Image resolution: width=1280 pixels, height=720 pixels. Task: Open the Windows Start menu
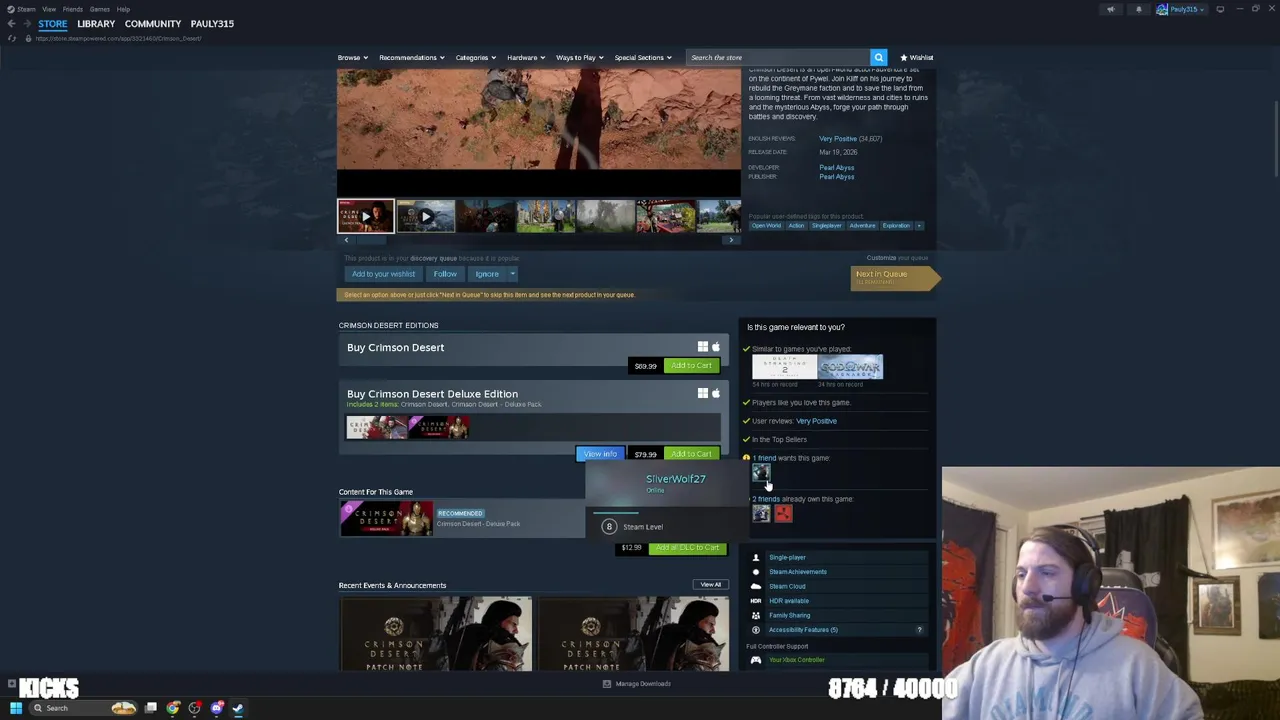tap(15, 708)
